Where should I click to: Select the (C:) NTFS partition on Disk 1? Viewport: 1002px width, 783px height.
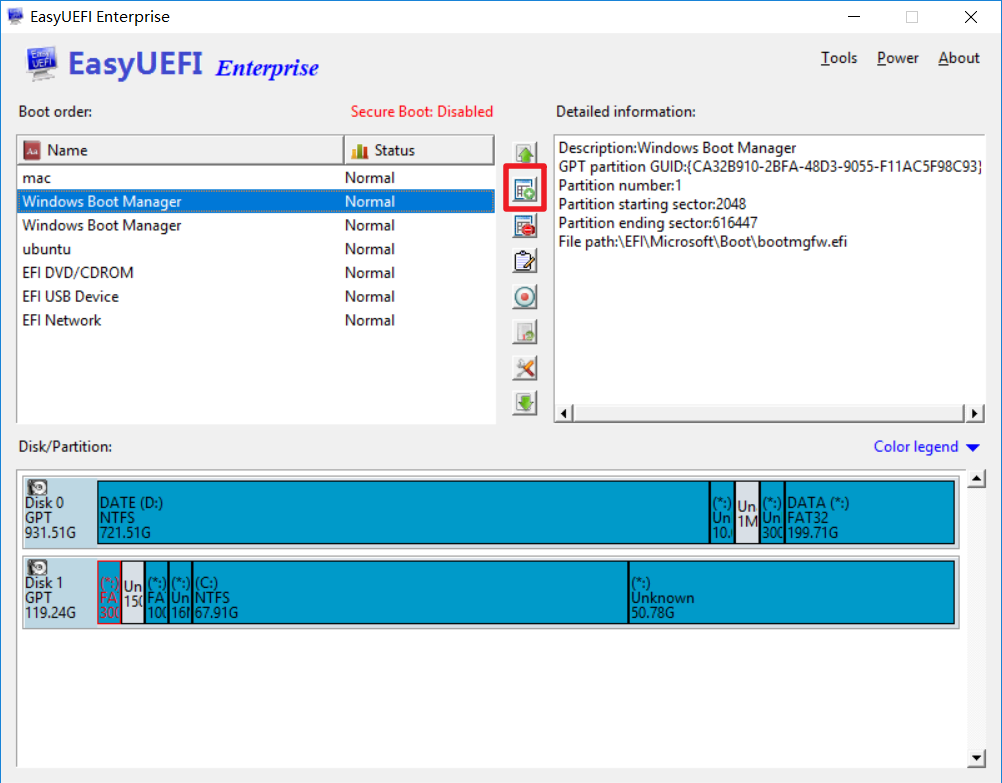pyautogui.click(x=410, y=593)
